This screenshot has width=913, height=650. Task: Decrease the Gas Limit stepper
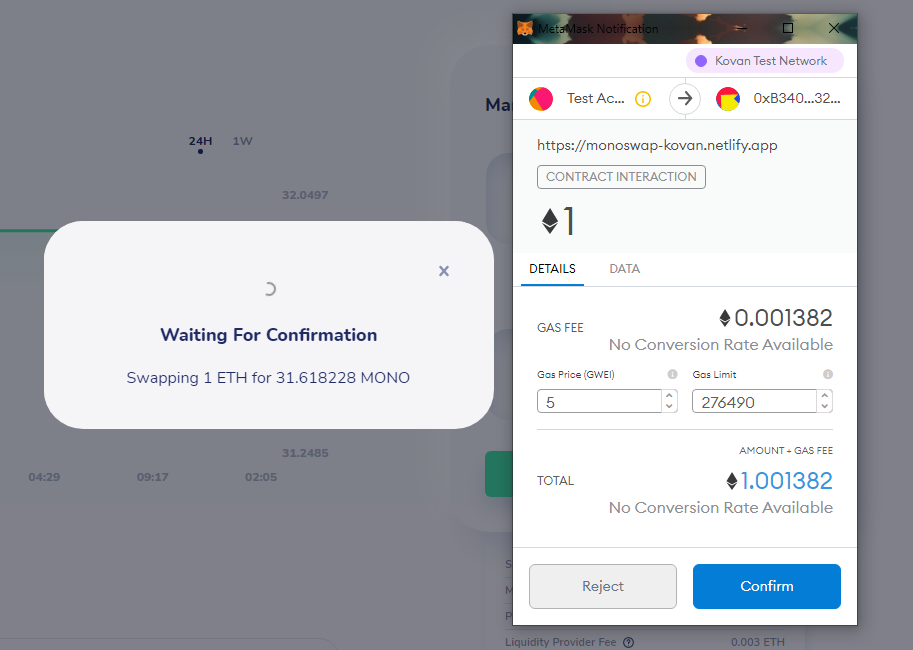click(824, 407)
